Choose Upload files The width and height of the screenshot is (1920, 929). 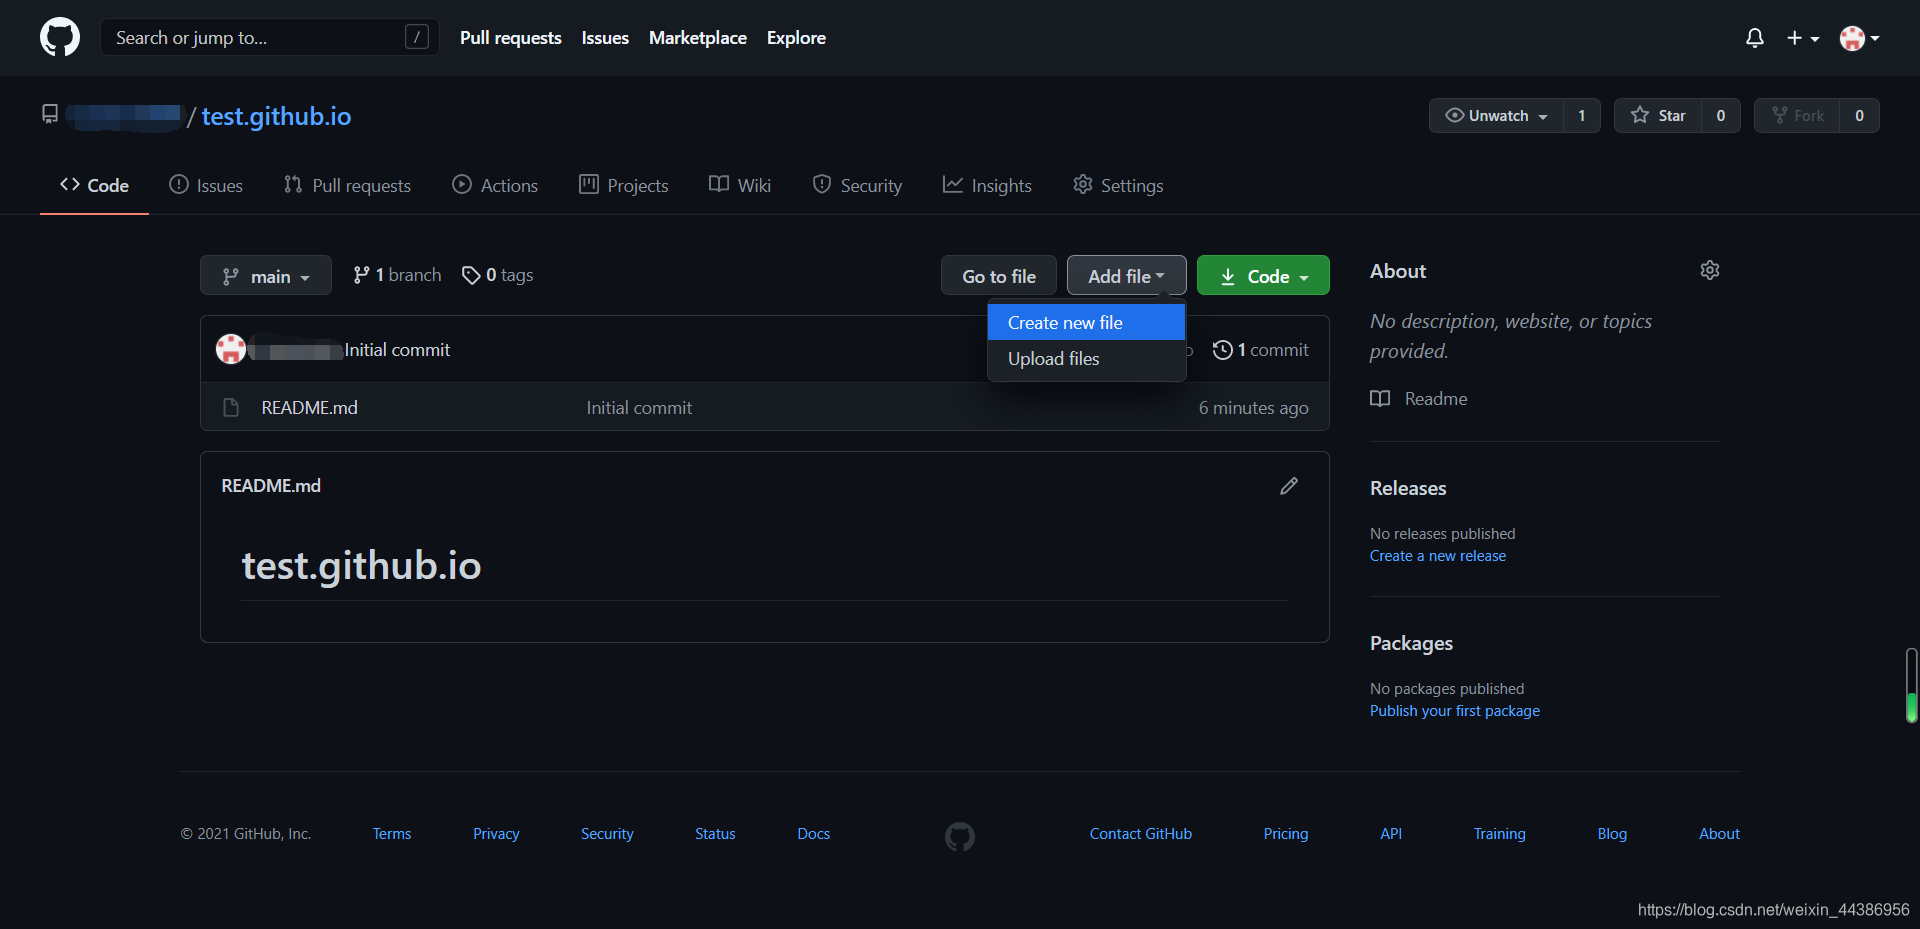click(x=1087, y=359)
